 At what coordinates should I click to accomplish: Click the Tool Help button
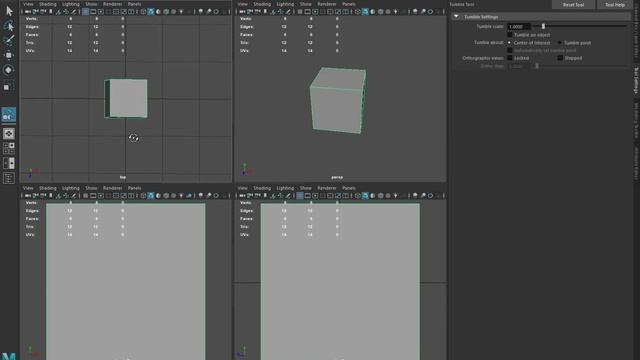(x=615, y=4)
